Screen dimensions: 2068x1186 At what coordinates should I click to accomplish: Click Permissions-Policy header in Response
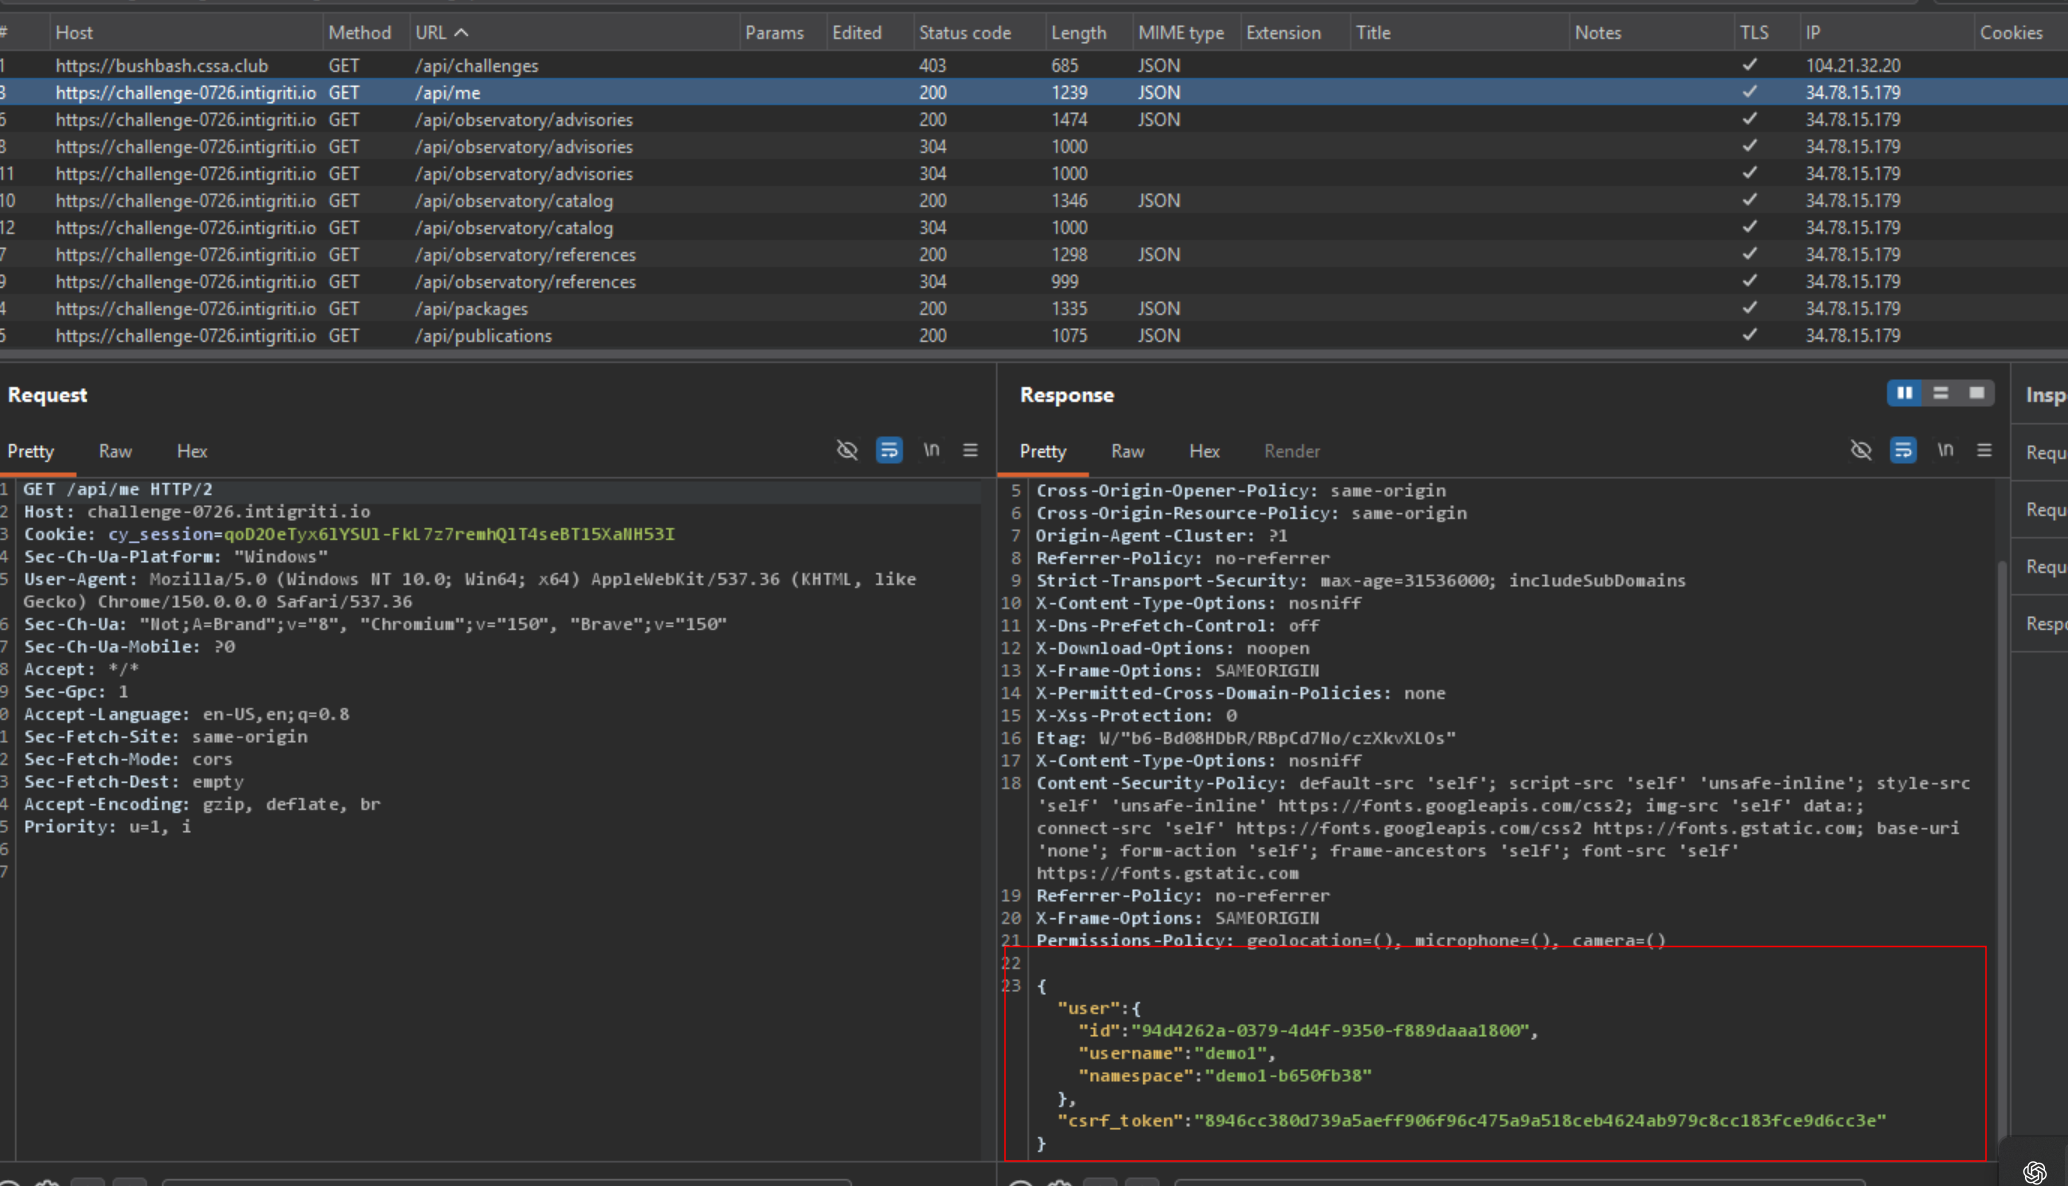coord(1351,940)
